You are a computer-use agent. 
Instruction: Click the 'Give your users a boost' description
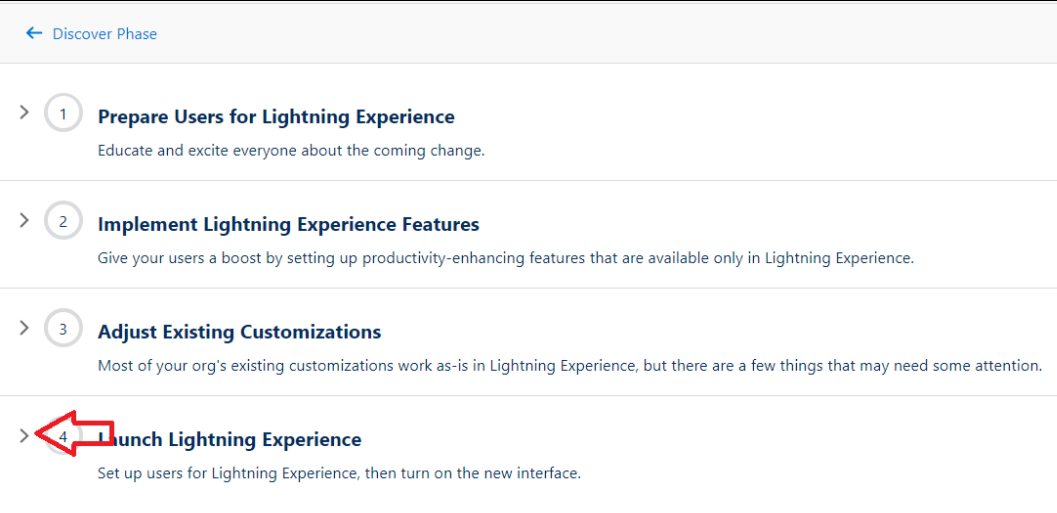(x=505, y=258)
